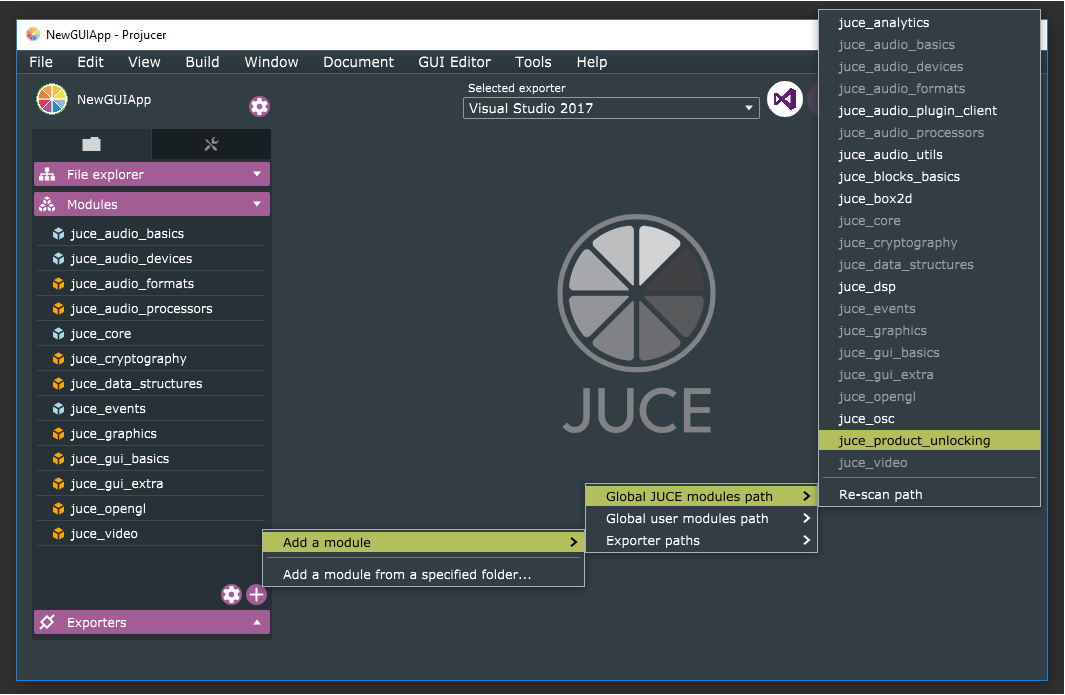Screen dimensions: 1065x695
Task: Open the Tools menu
Action: click(x=533, y=62)
